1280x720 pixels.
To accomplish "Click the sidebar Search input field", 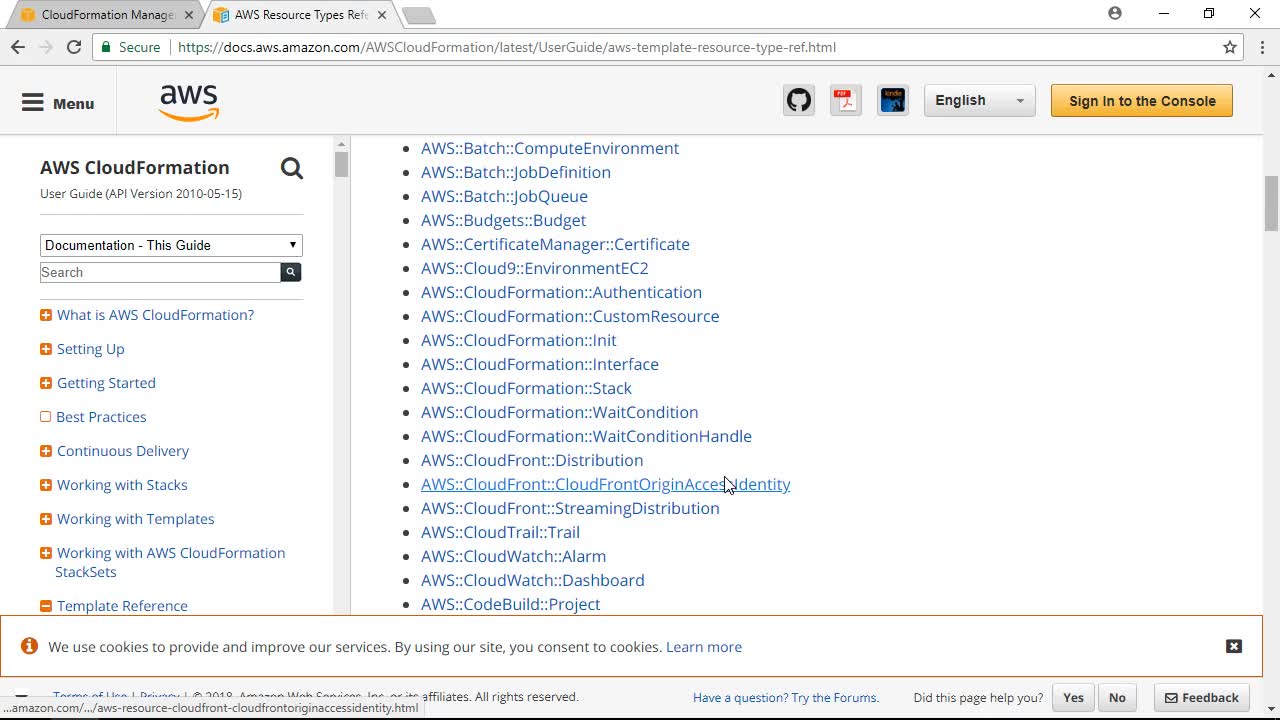I will coord(160,272).
